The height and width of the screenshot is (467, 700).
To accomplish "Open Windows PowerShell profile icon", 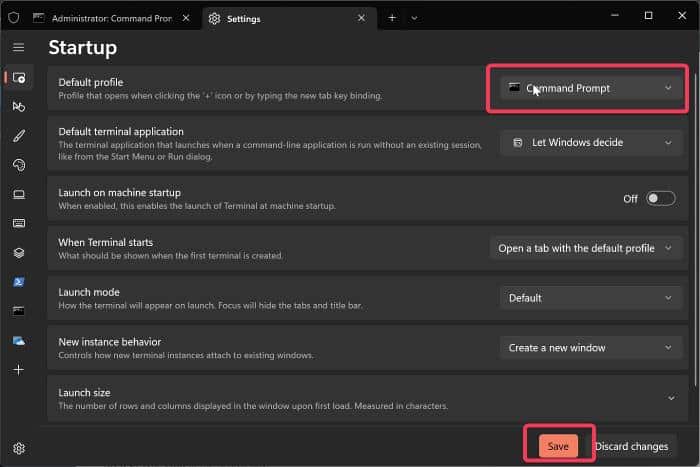I will (x=19, y=282).
